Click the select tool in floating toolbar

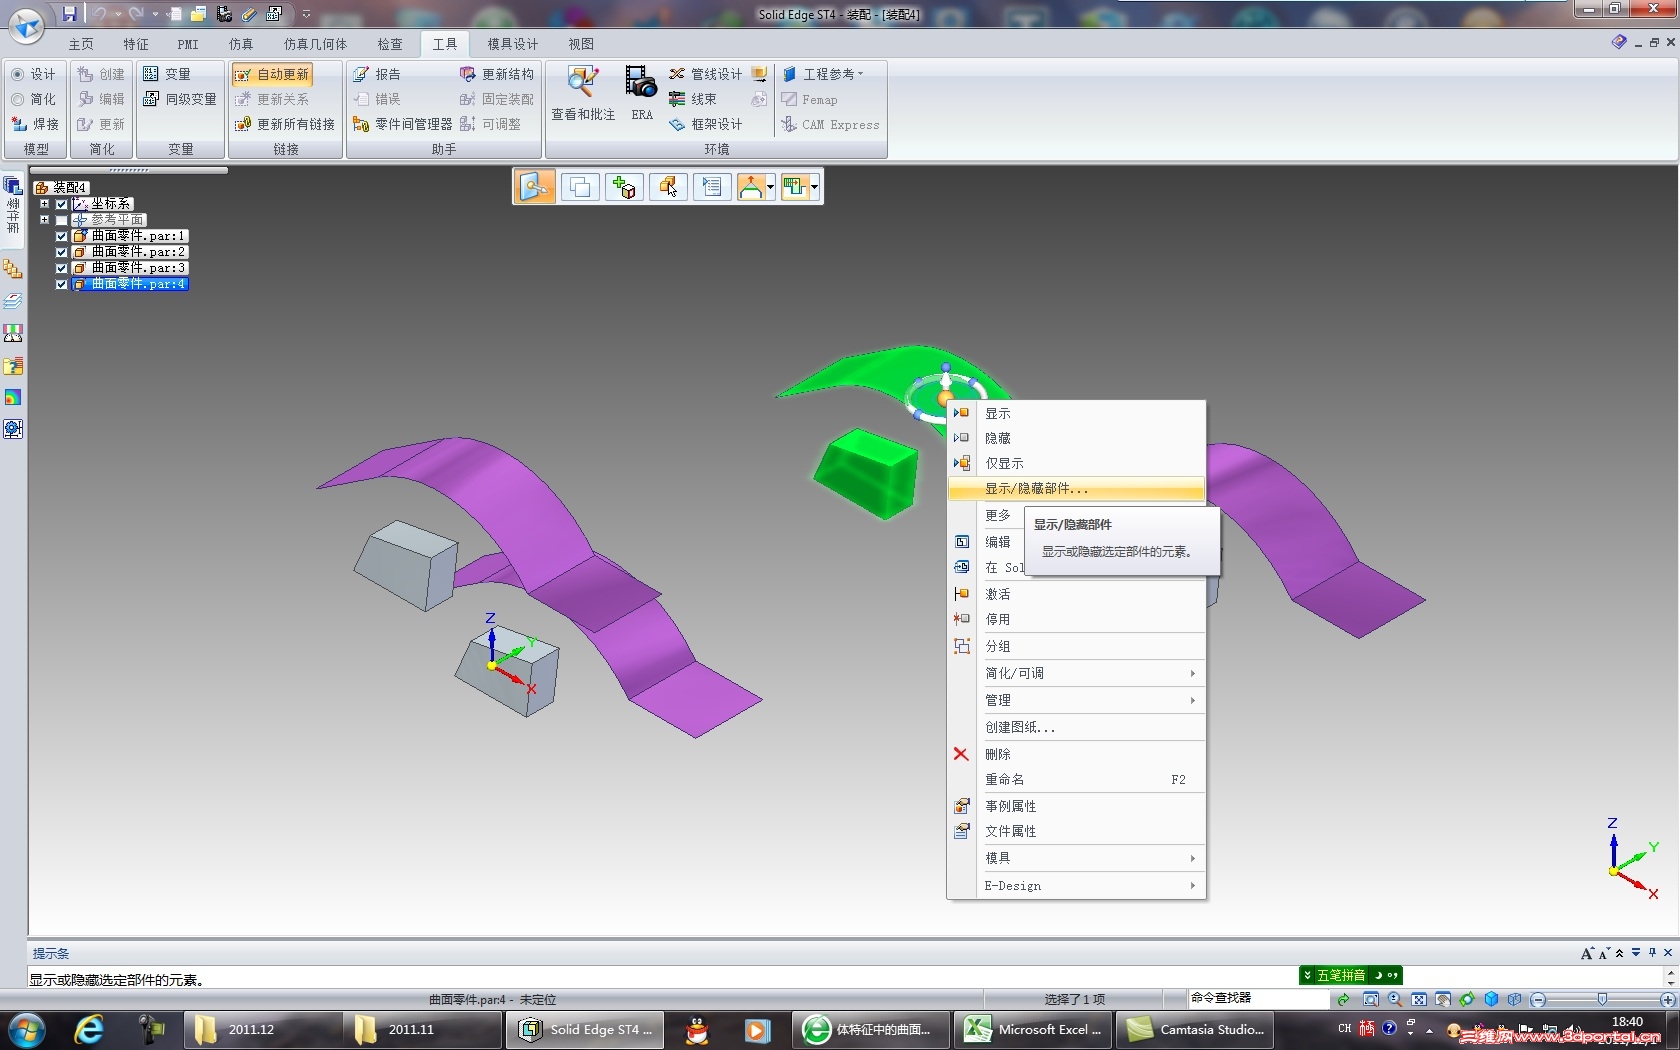click(x=535, y=187)
